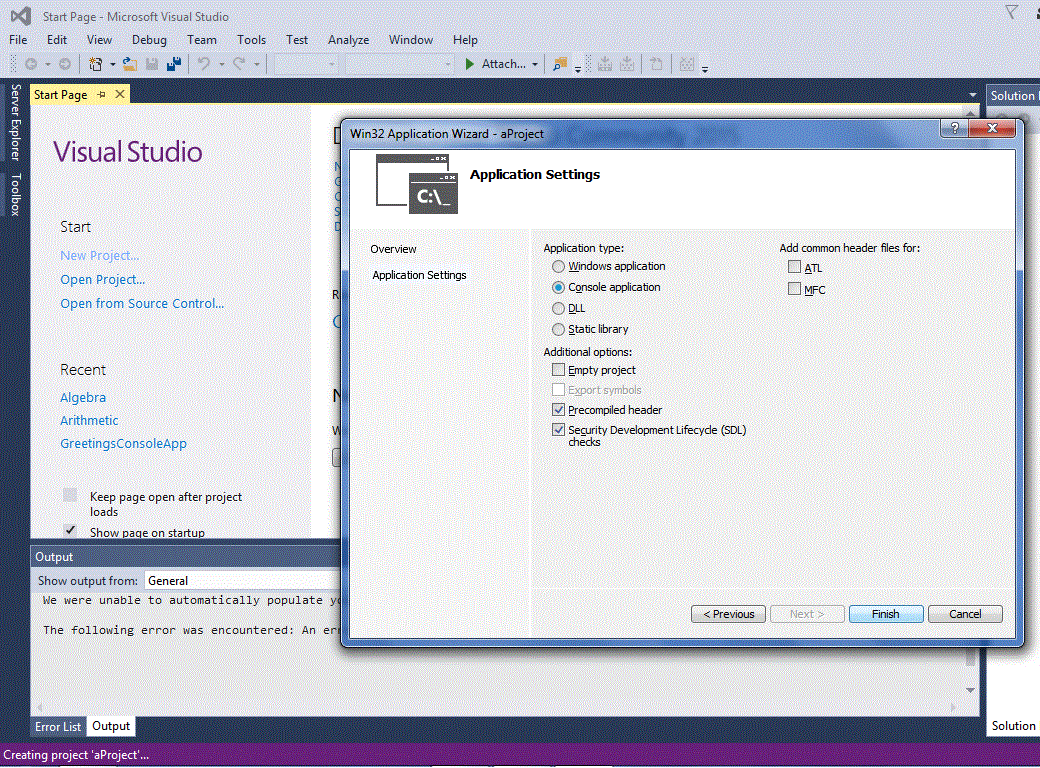Open the Attach dropdown menu
This screenshot has height=768, width=1040.
coord(534,64)
